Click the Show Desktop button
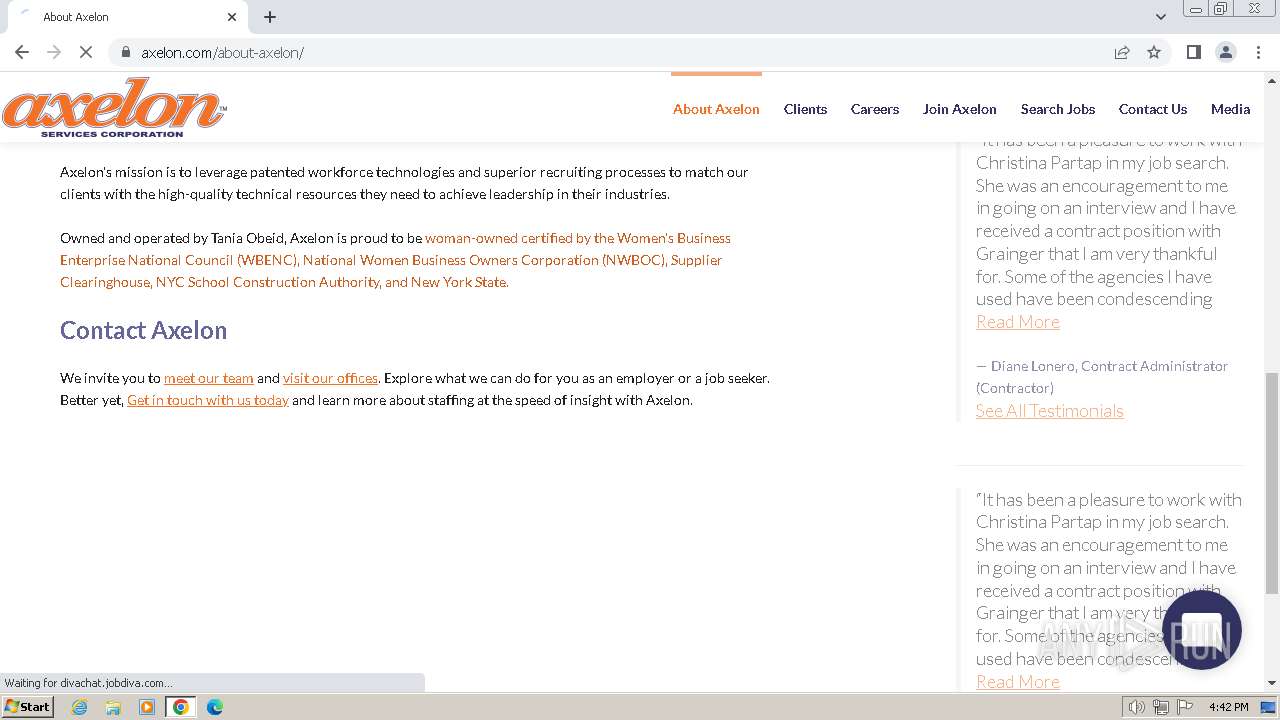Viewport: 1280px width, 720px height. coord(1269,707)
